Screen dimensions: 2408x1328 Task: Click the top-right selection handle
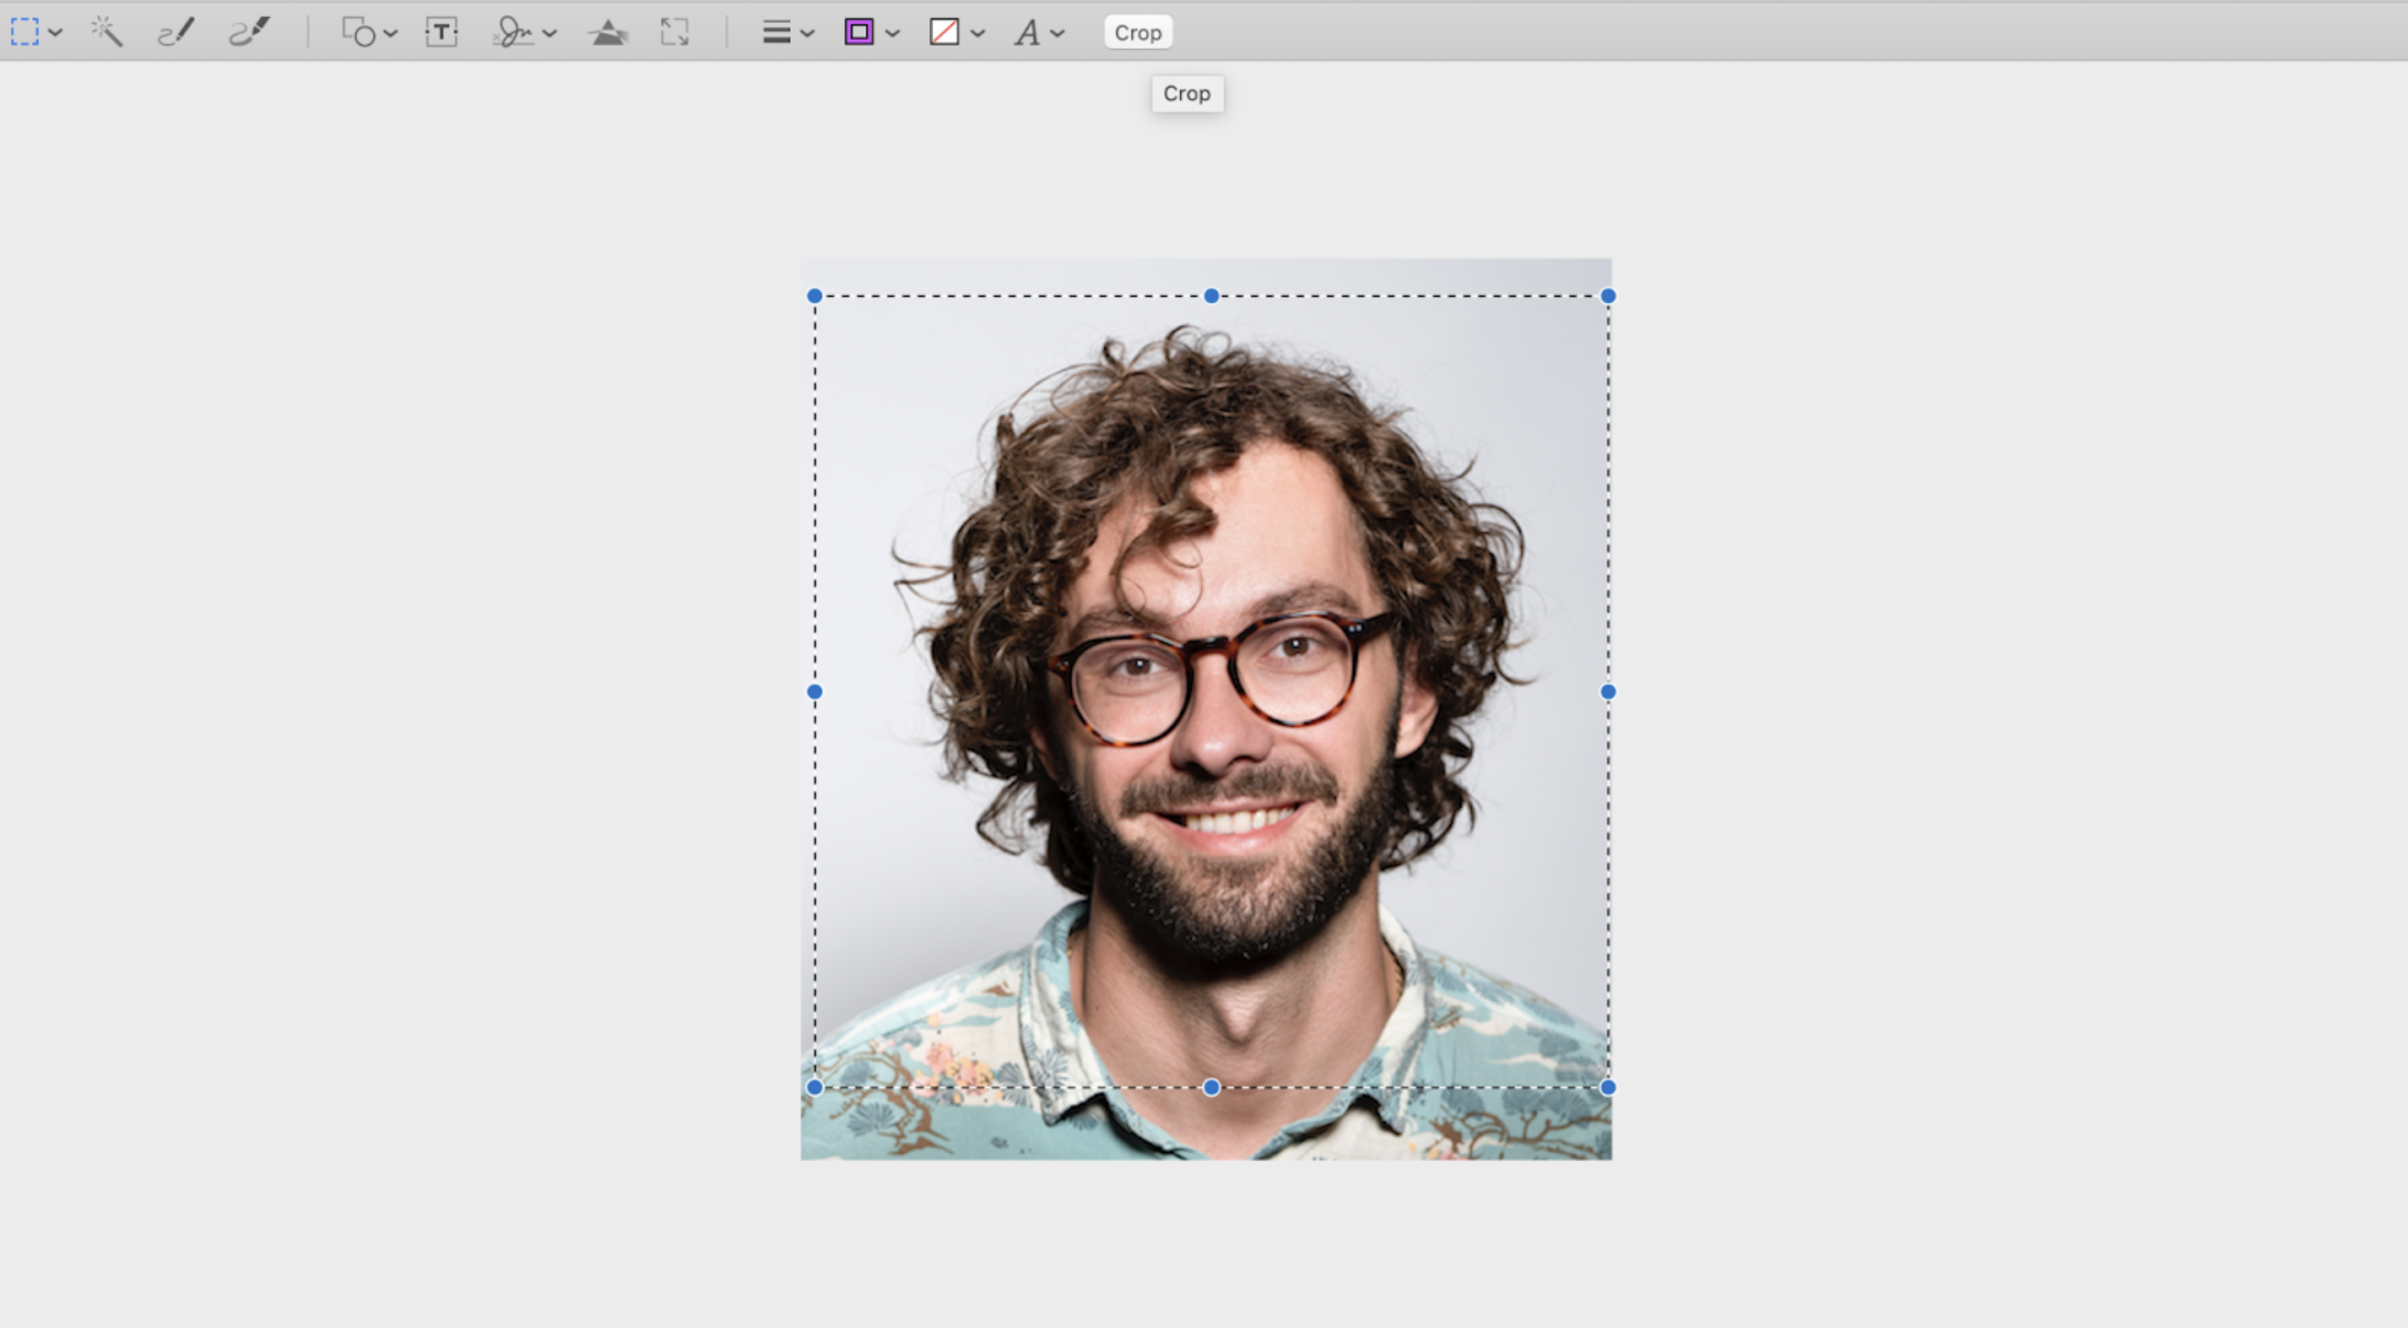click(1608, 296)
